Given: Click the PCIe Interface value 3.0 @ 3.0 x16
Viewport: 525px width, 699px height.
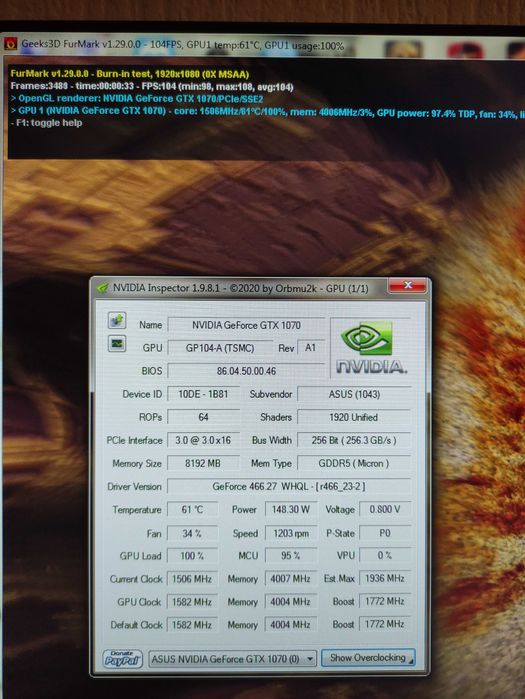Looking at the screenshot, I should tap(203, 440).
